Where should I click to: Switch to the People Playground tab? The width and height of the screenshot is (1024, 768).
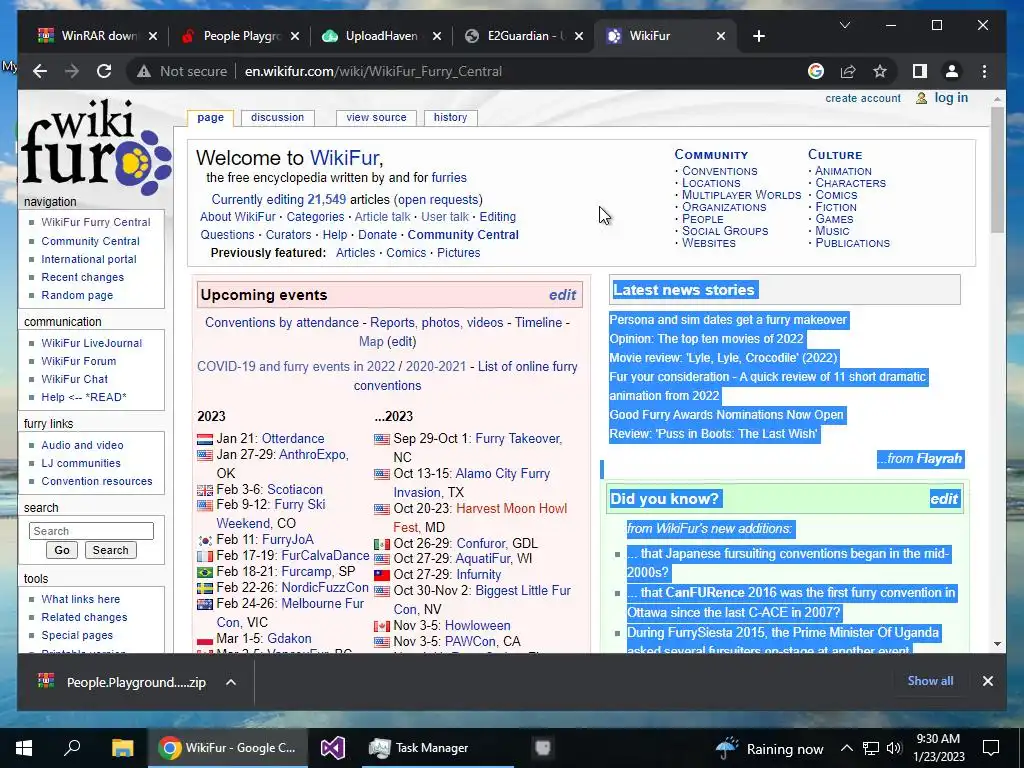[241, 36]
